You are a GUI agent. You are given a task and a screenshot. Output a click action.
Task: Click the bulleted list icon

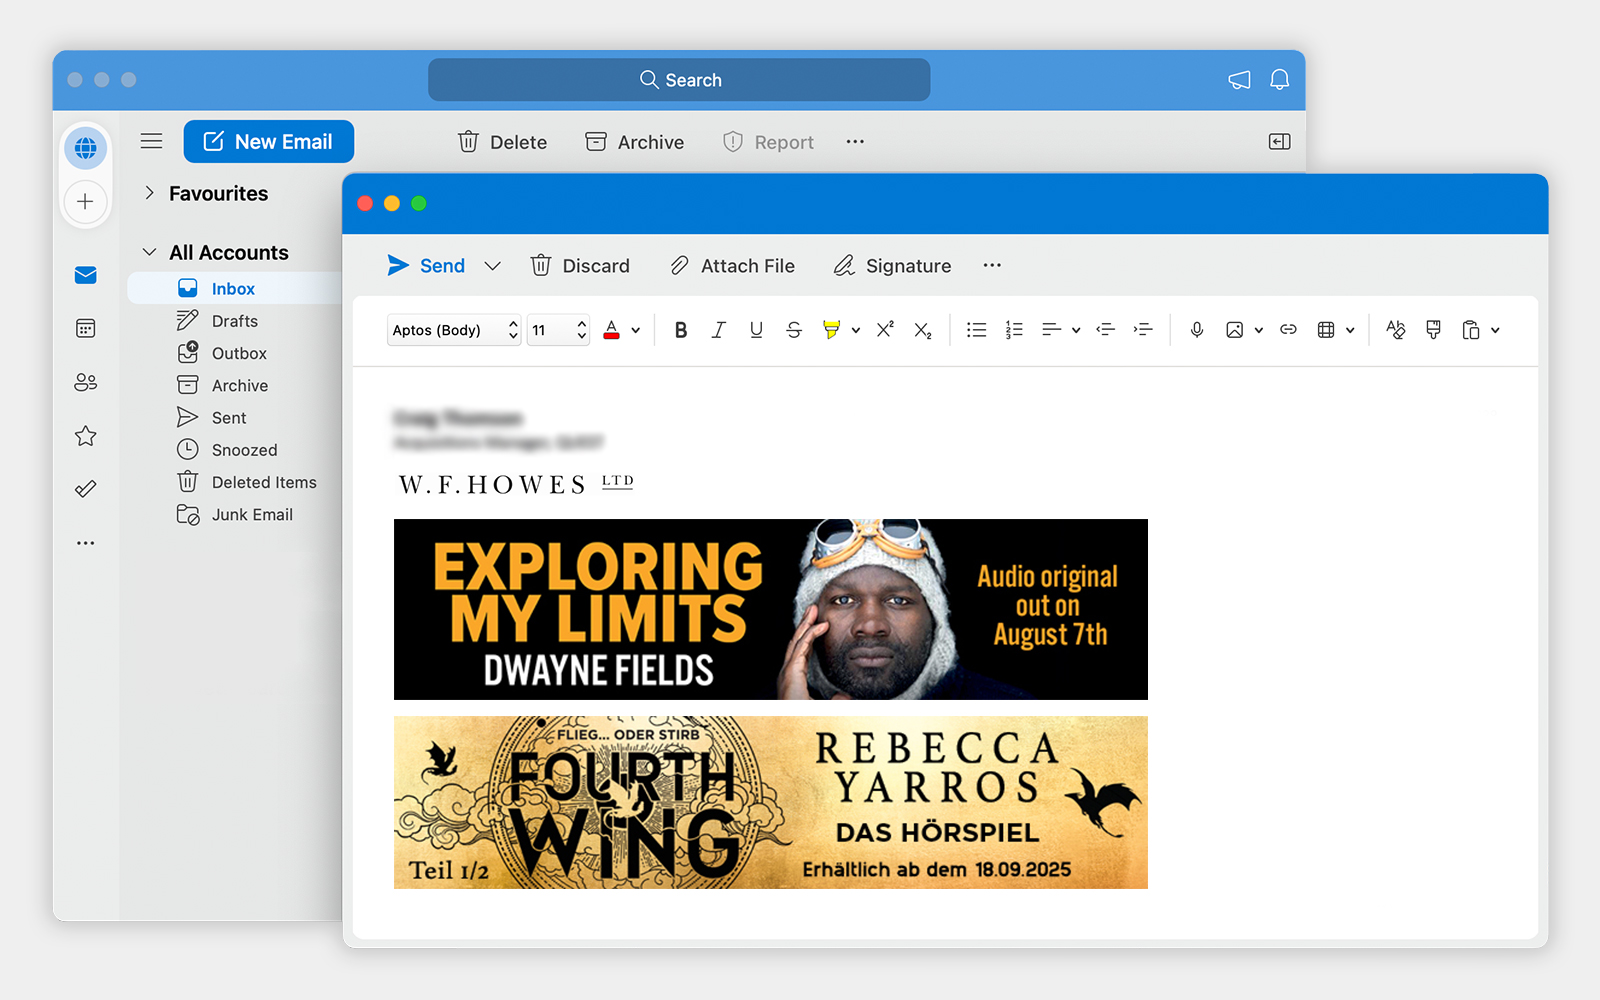976,329
